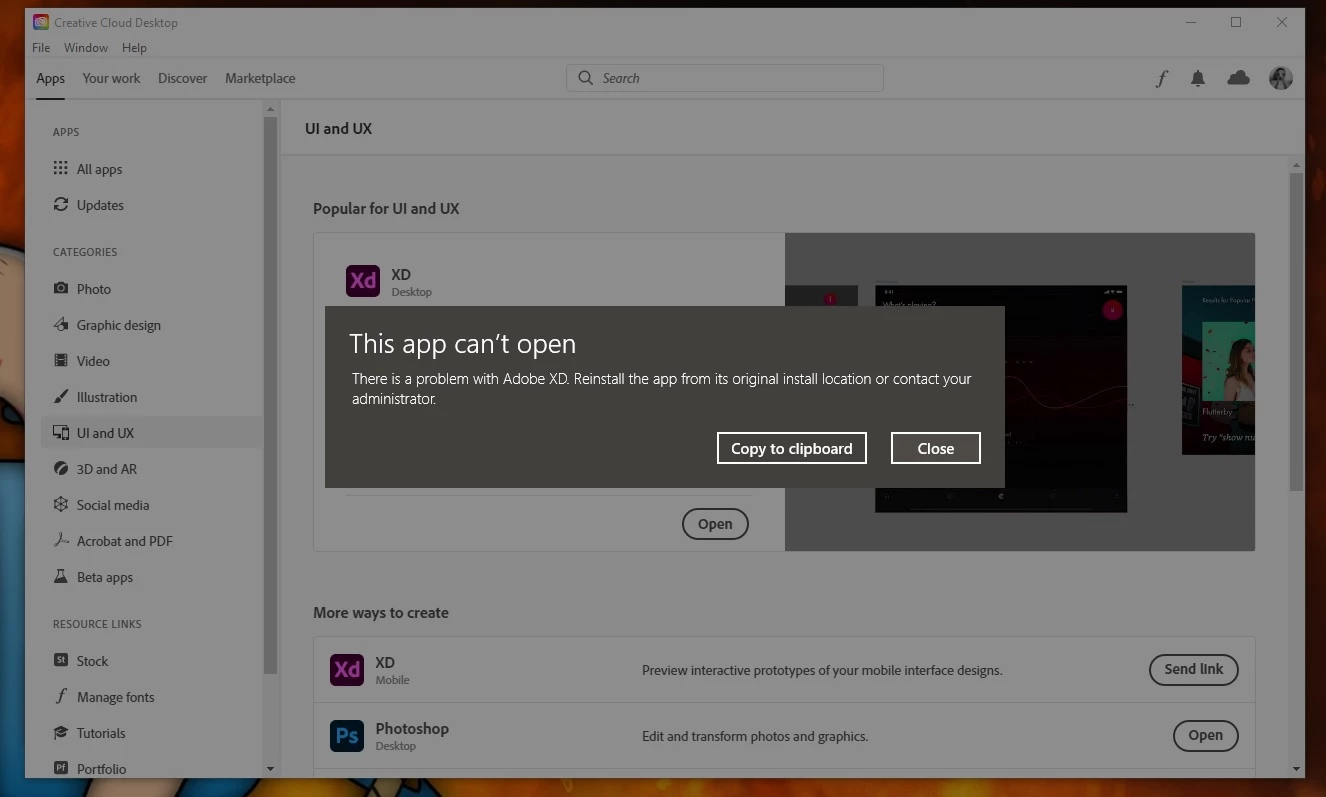Viewport: 1326px width, 797px height.
Task: Click 'Popular for UI and UX' heading
Action: pos(386,209)
